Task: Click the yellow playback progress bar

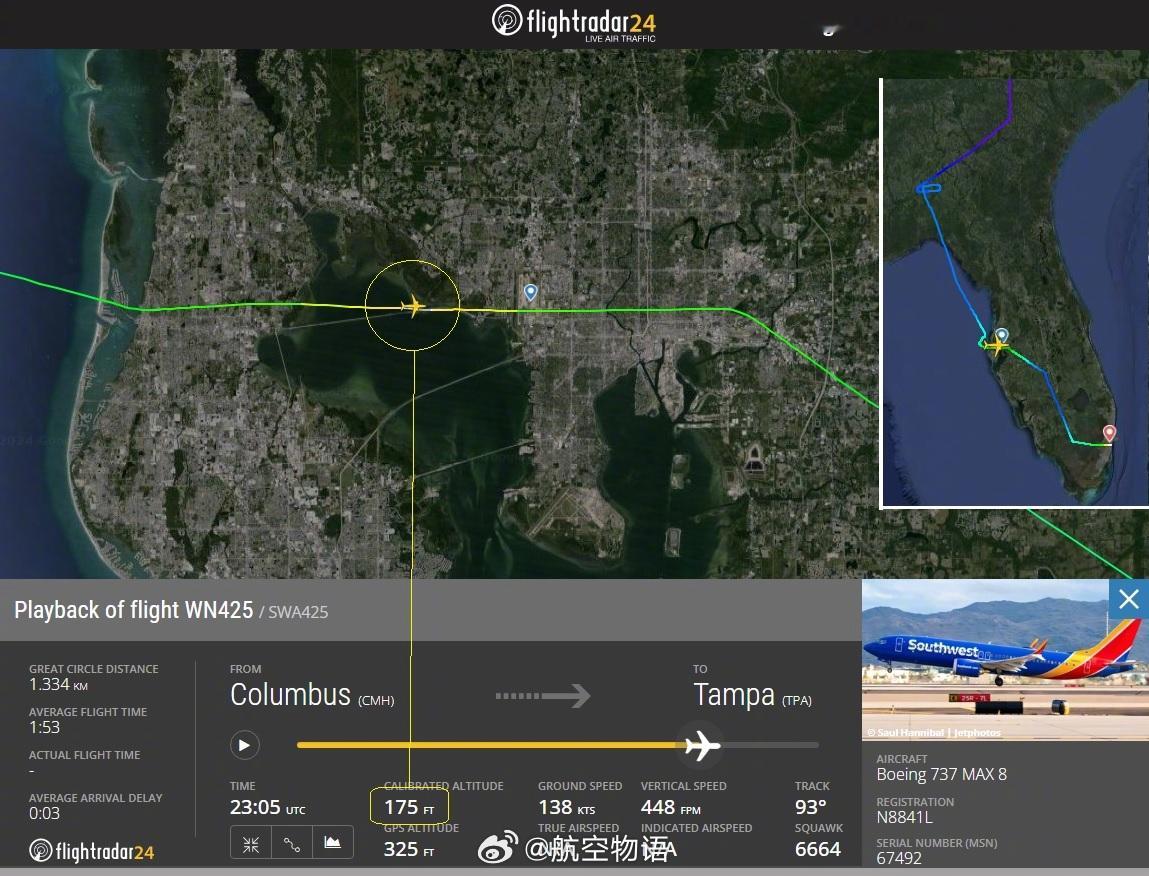Action: (x=489, y=745)
